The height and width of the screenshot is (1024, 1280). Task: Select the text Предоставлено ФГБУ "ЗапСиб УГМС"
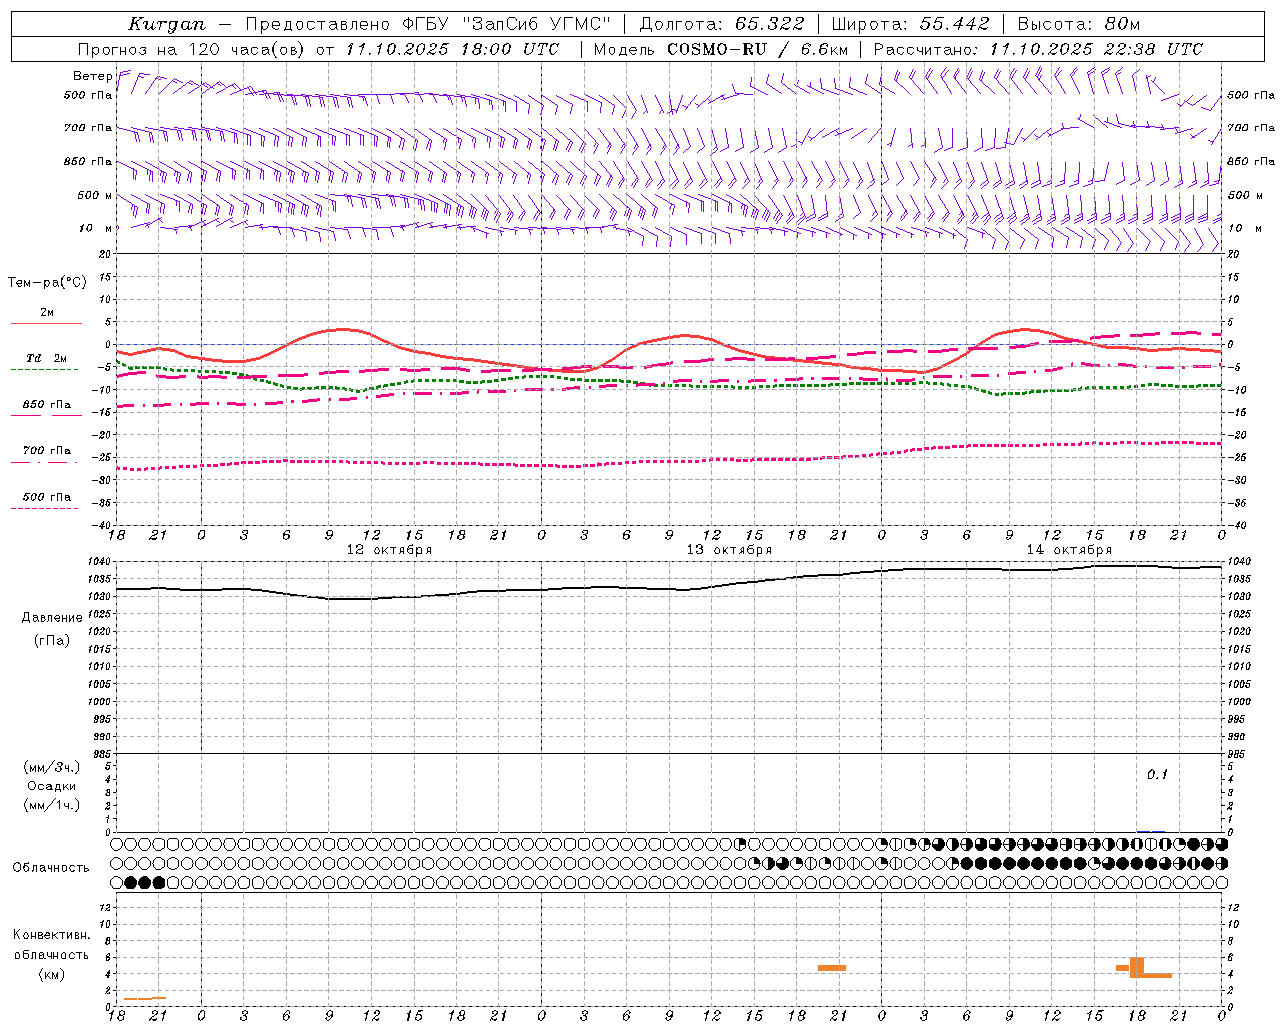[x=428, y=24]
